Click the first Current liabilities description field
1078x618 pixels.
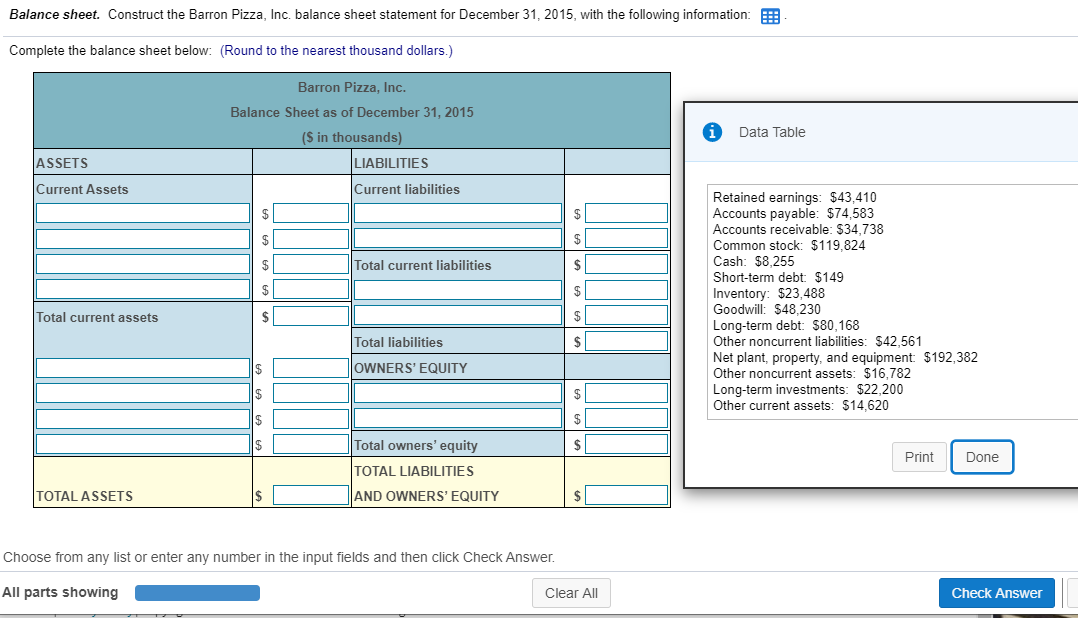pos(458,212)
